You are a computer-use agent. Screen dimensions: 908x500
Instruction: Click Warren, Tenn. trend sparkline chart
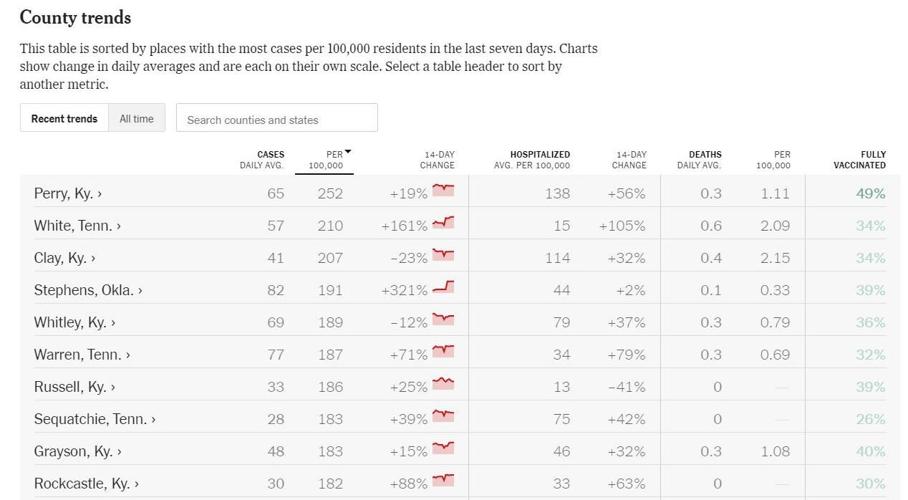pyautogui.click(x=443, y=352)
